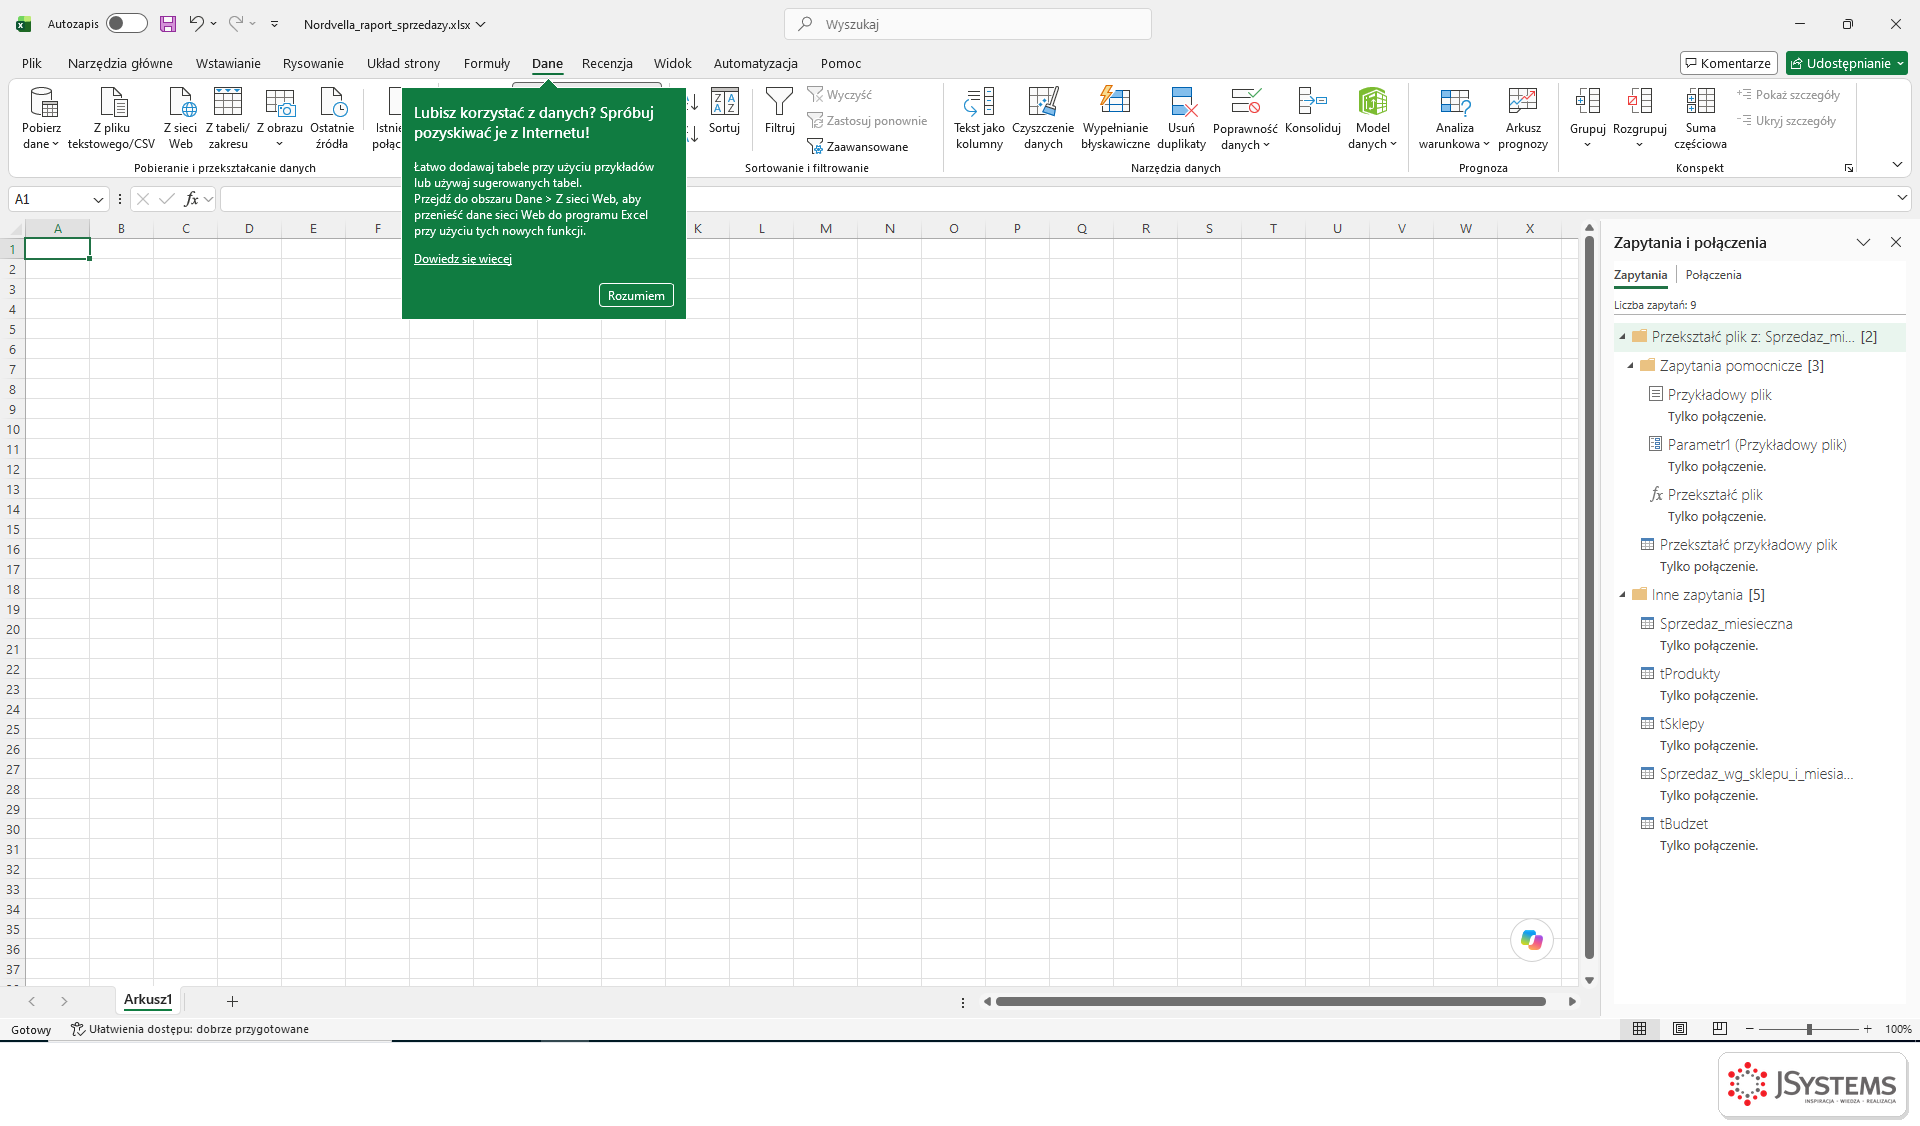Save the workbook with the disk icon
1920x1126 pixels.
[168, 24]
